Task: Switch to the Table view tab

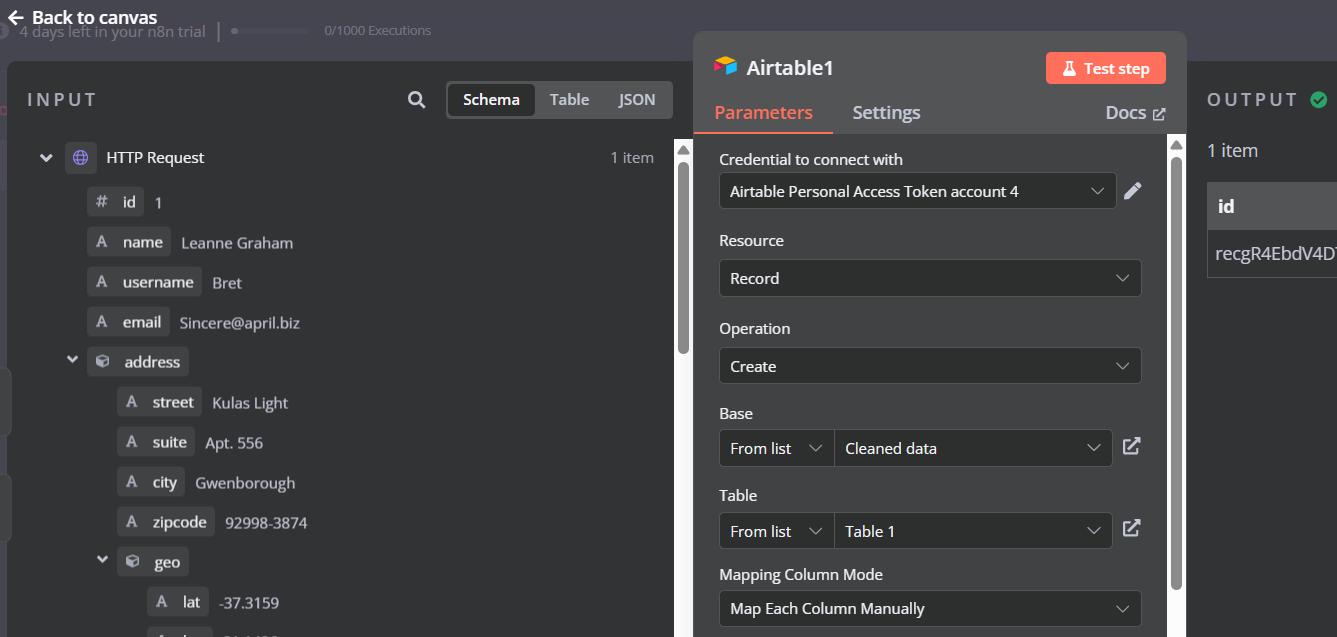Action: tap(569, 99)
